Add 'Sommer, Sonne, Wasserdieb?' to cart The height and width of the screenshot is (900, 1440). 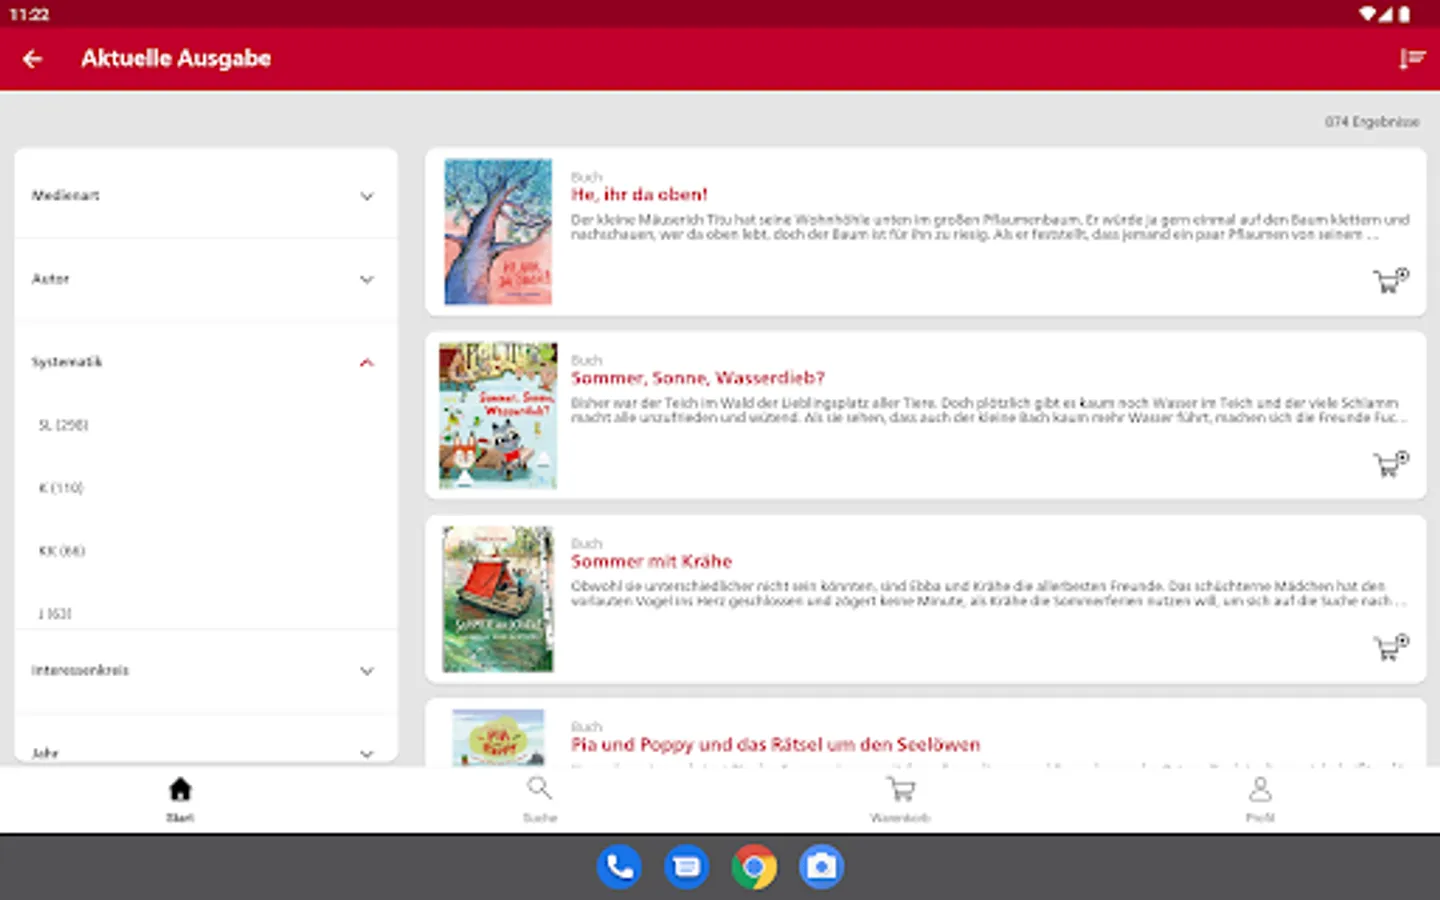click(x=1390, y=464)
